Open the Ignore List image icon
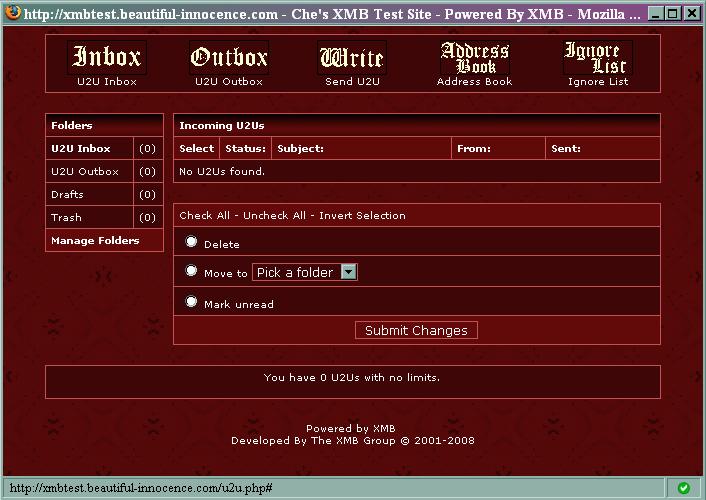 pos(597,57)
